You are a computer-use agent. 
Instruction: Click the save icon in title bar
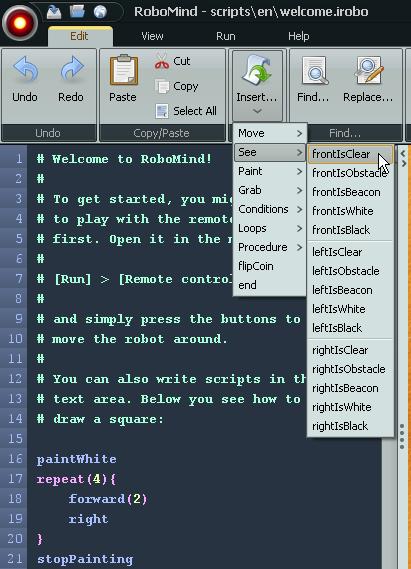tap(54, 12)
